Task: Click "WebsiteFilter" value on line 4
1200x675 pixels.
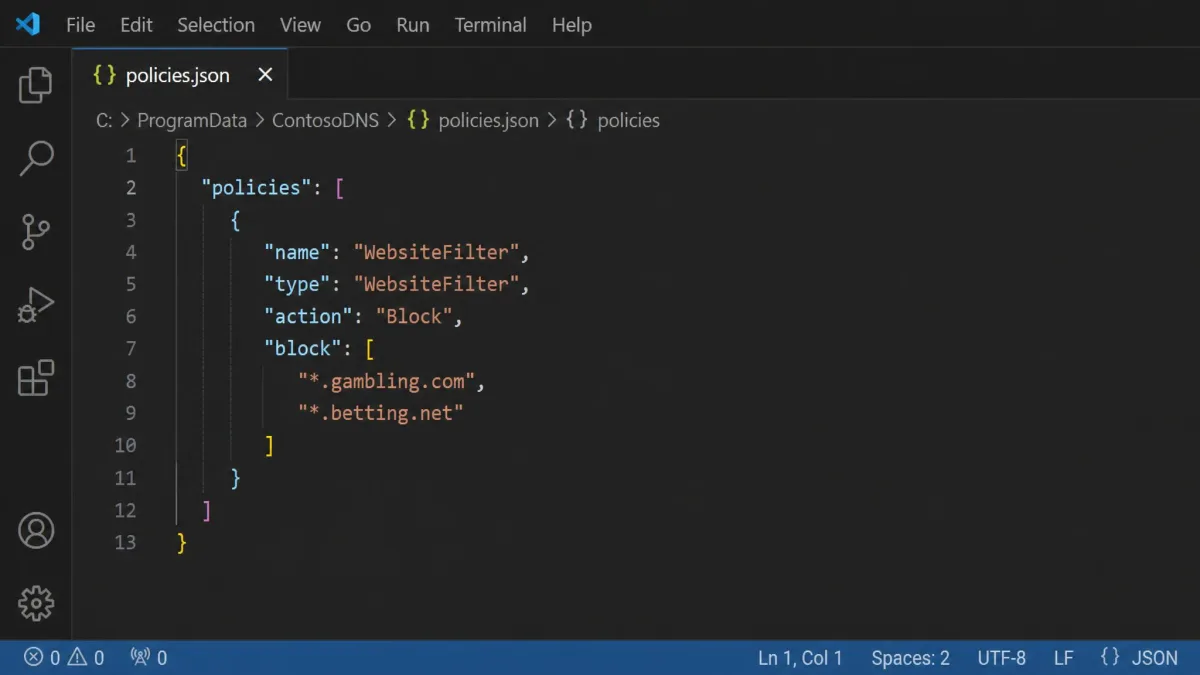Action: (436, 252)
